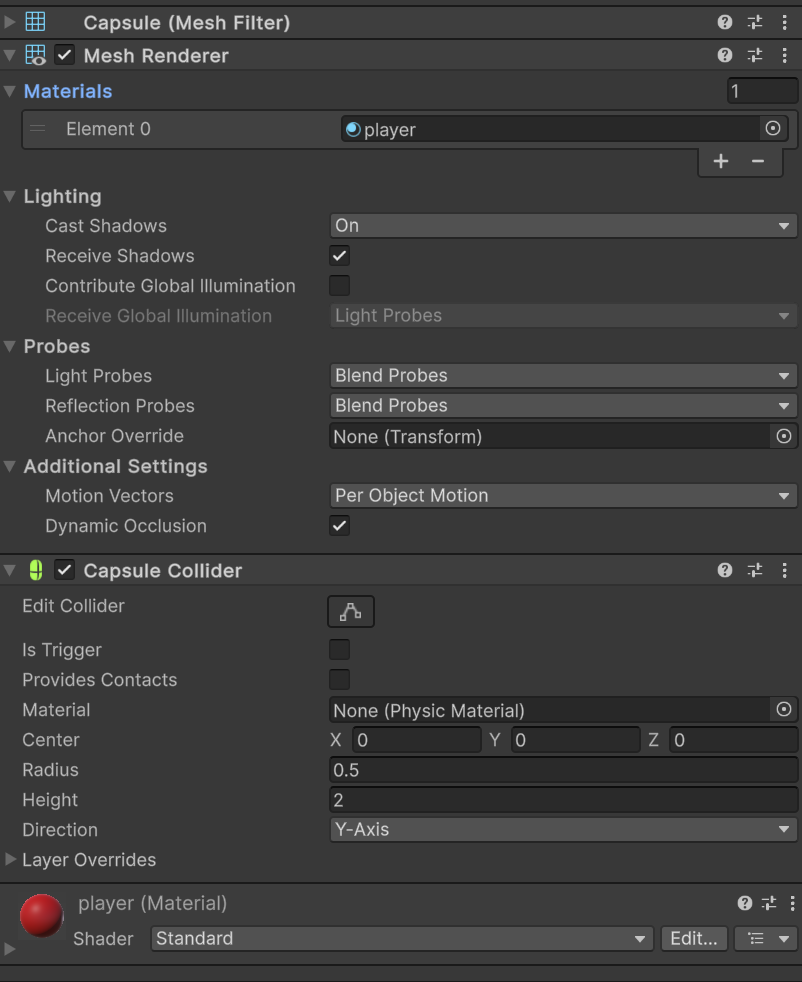Open object picker for Anchor Override

[784, 437]
